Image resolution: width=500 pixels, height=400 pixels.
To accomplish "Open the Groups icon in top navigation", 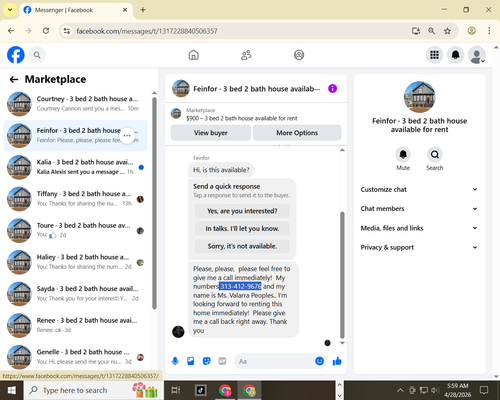I will pos(299,55).
